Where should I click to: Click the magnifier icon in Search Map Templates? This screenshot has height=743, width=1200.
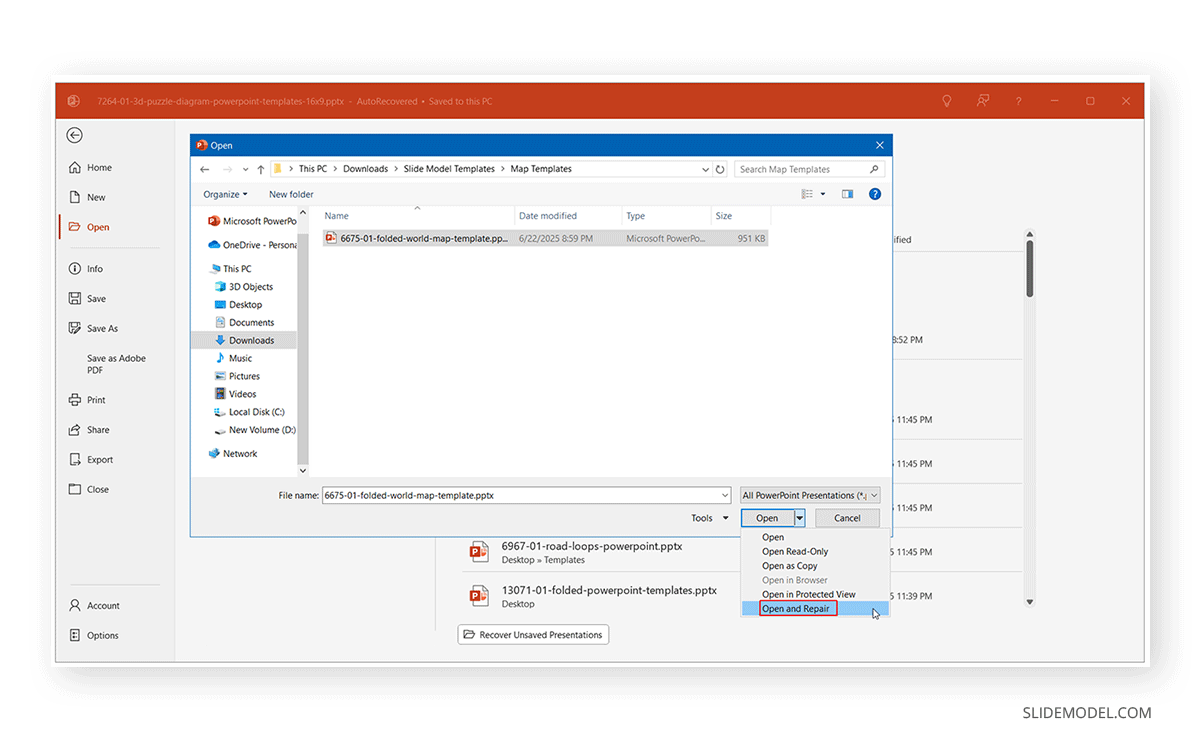click(x=874, y=168)
